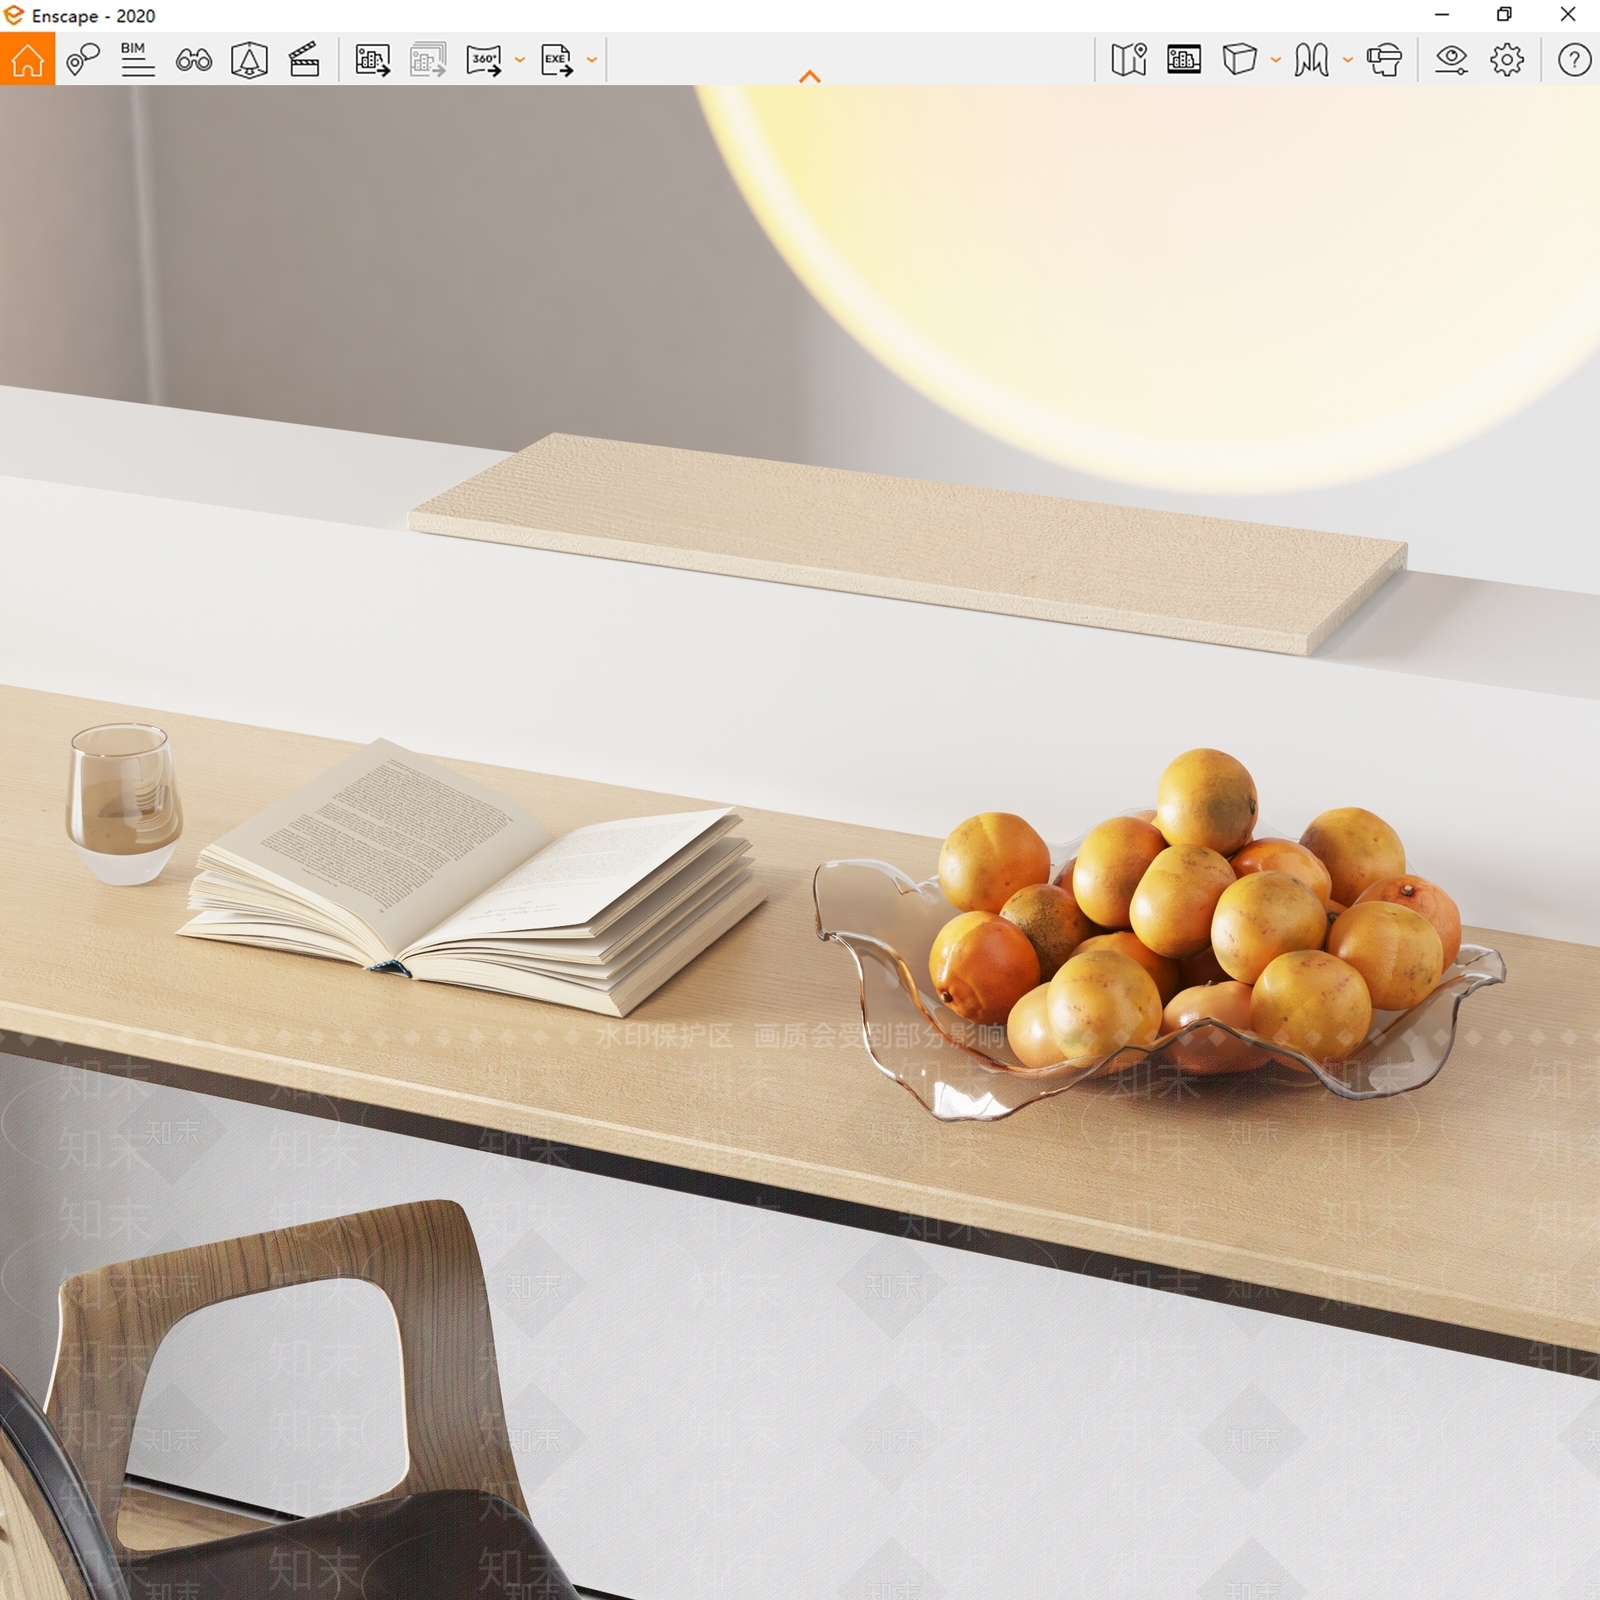
Task: Open Visual Settings eye icon
Action: coord(1451,60)
